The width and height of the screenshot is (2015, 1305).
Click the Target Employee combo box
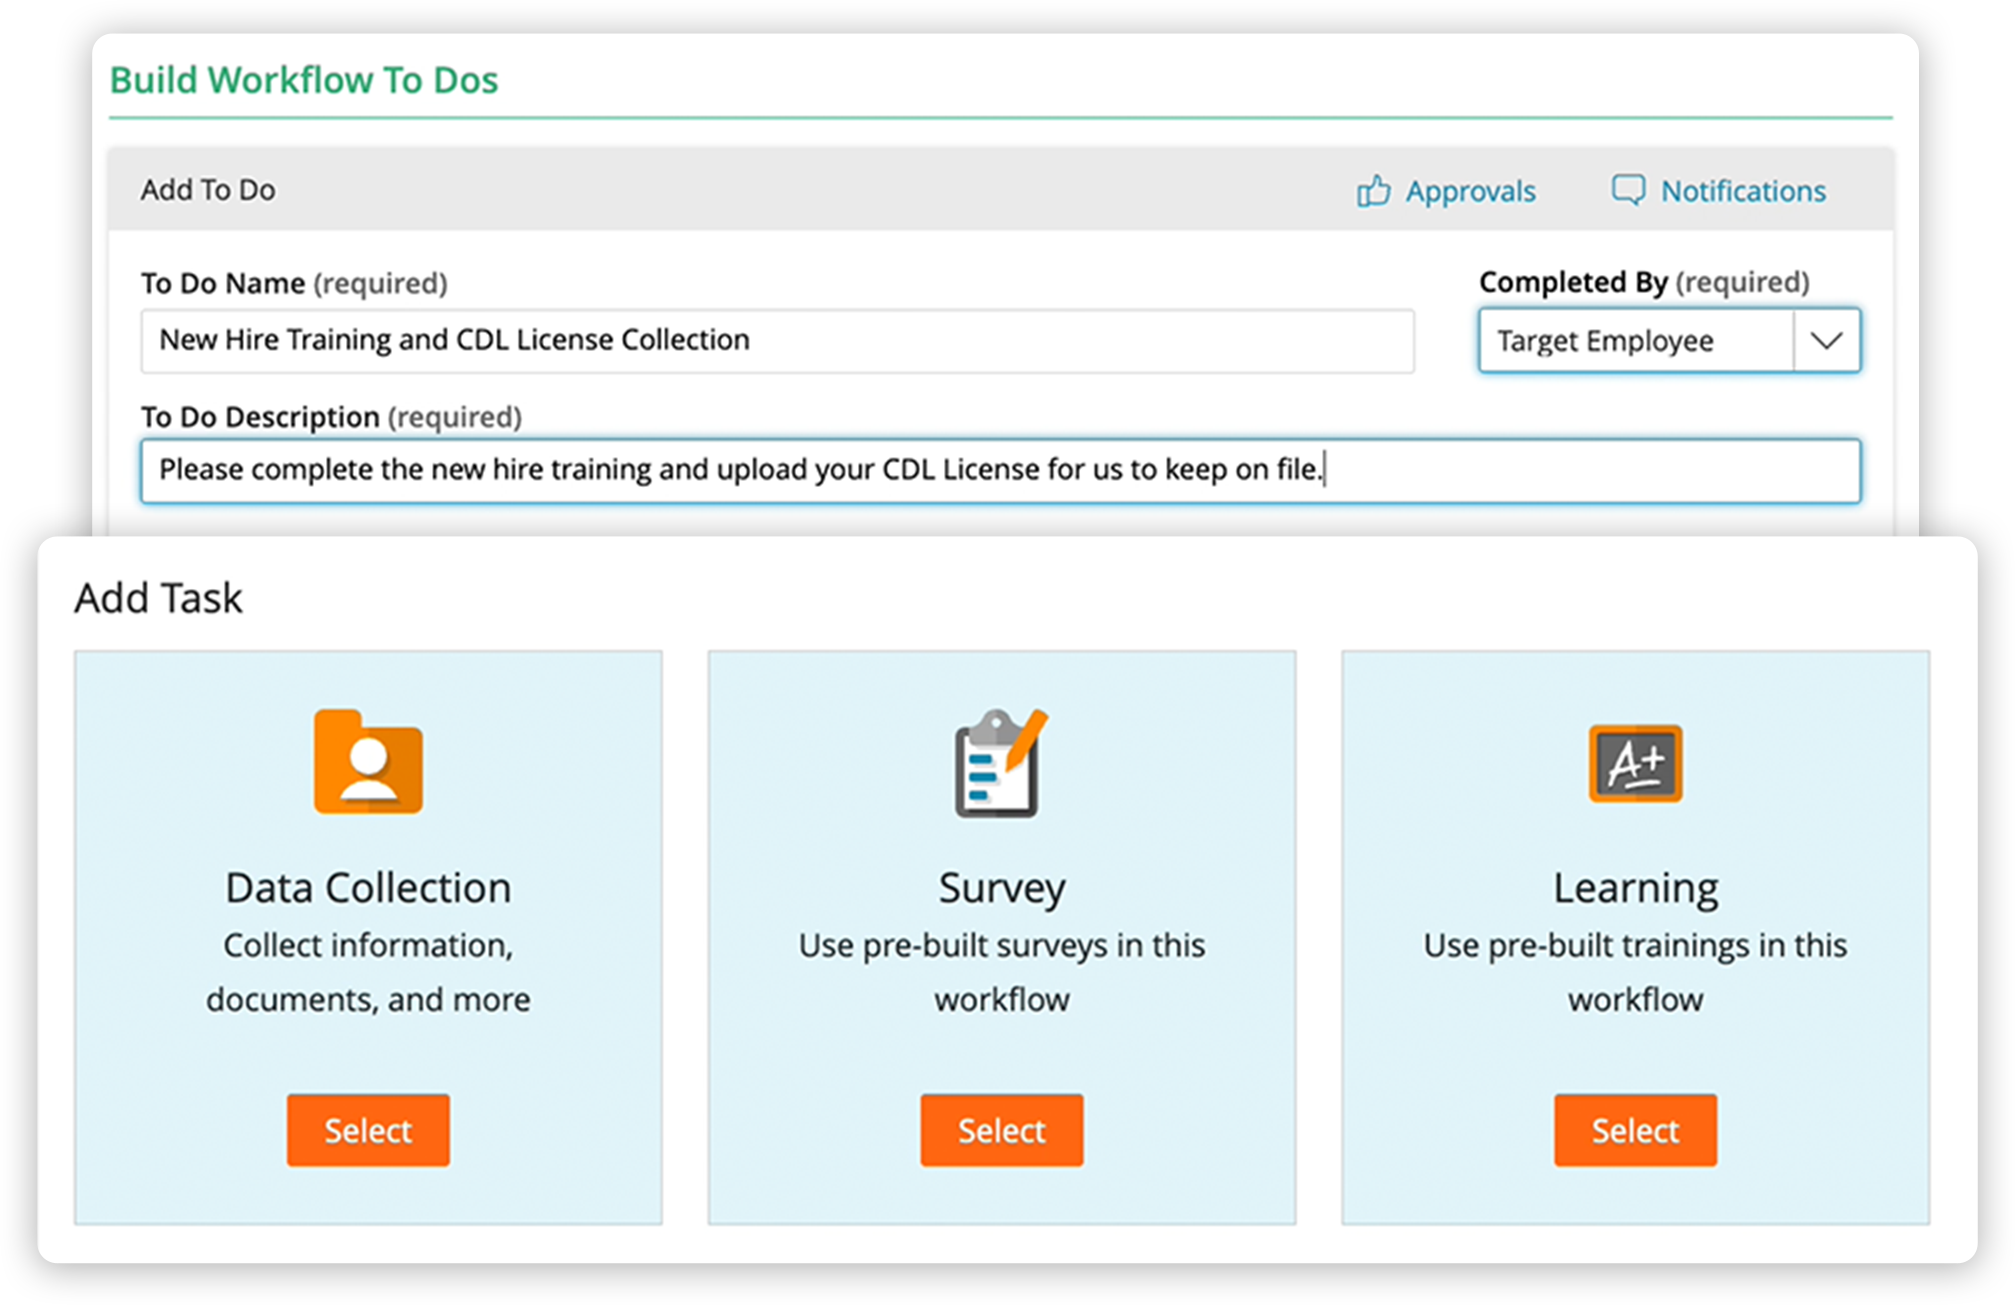point(1636,341)
